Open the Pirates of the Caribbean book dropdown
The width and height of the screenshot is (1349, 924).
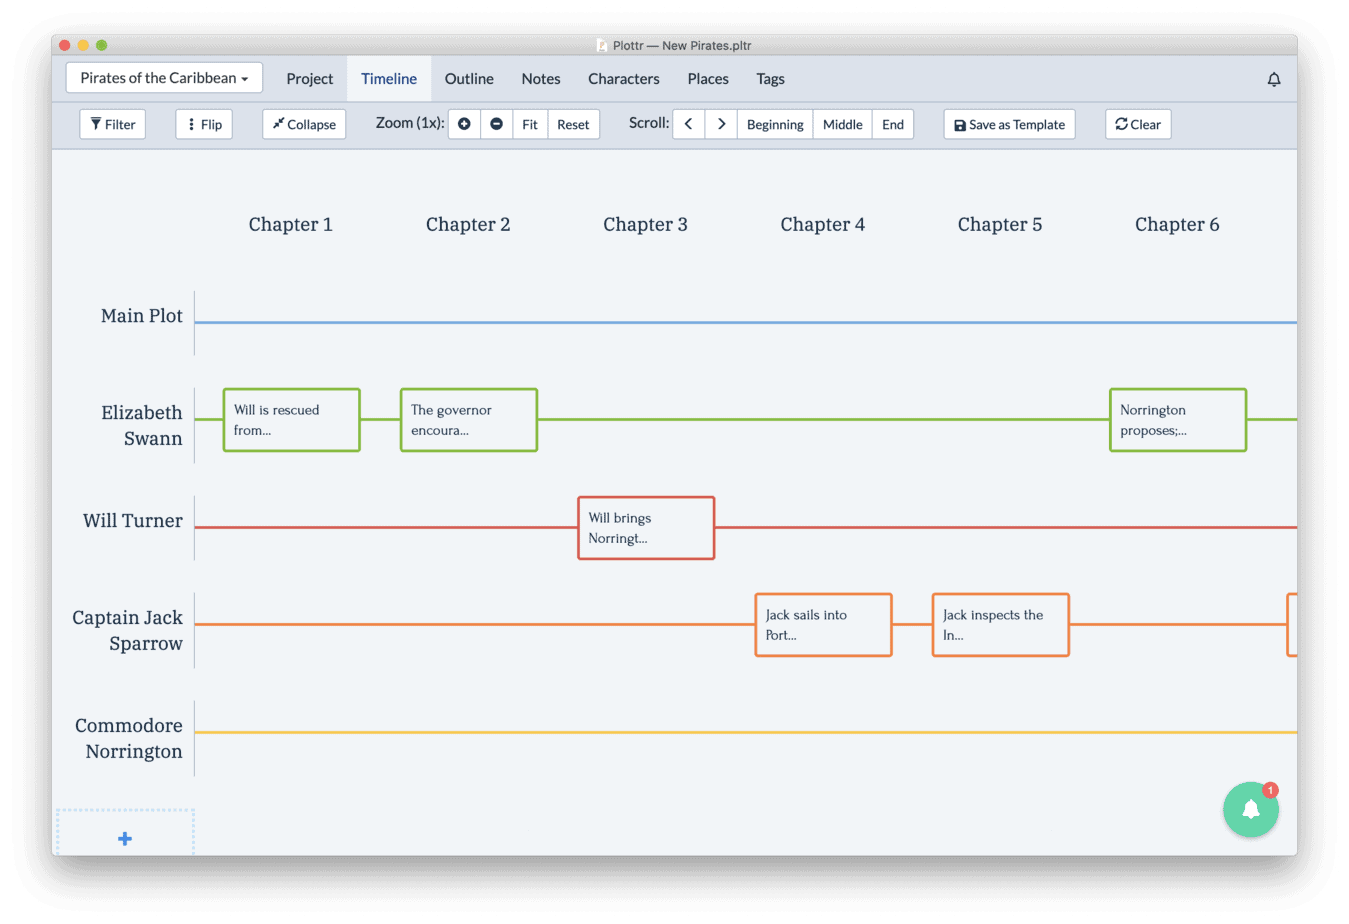pos(164,78)
